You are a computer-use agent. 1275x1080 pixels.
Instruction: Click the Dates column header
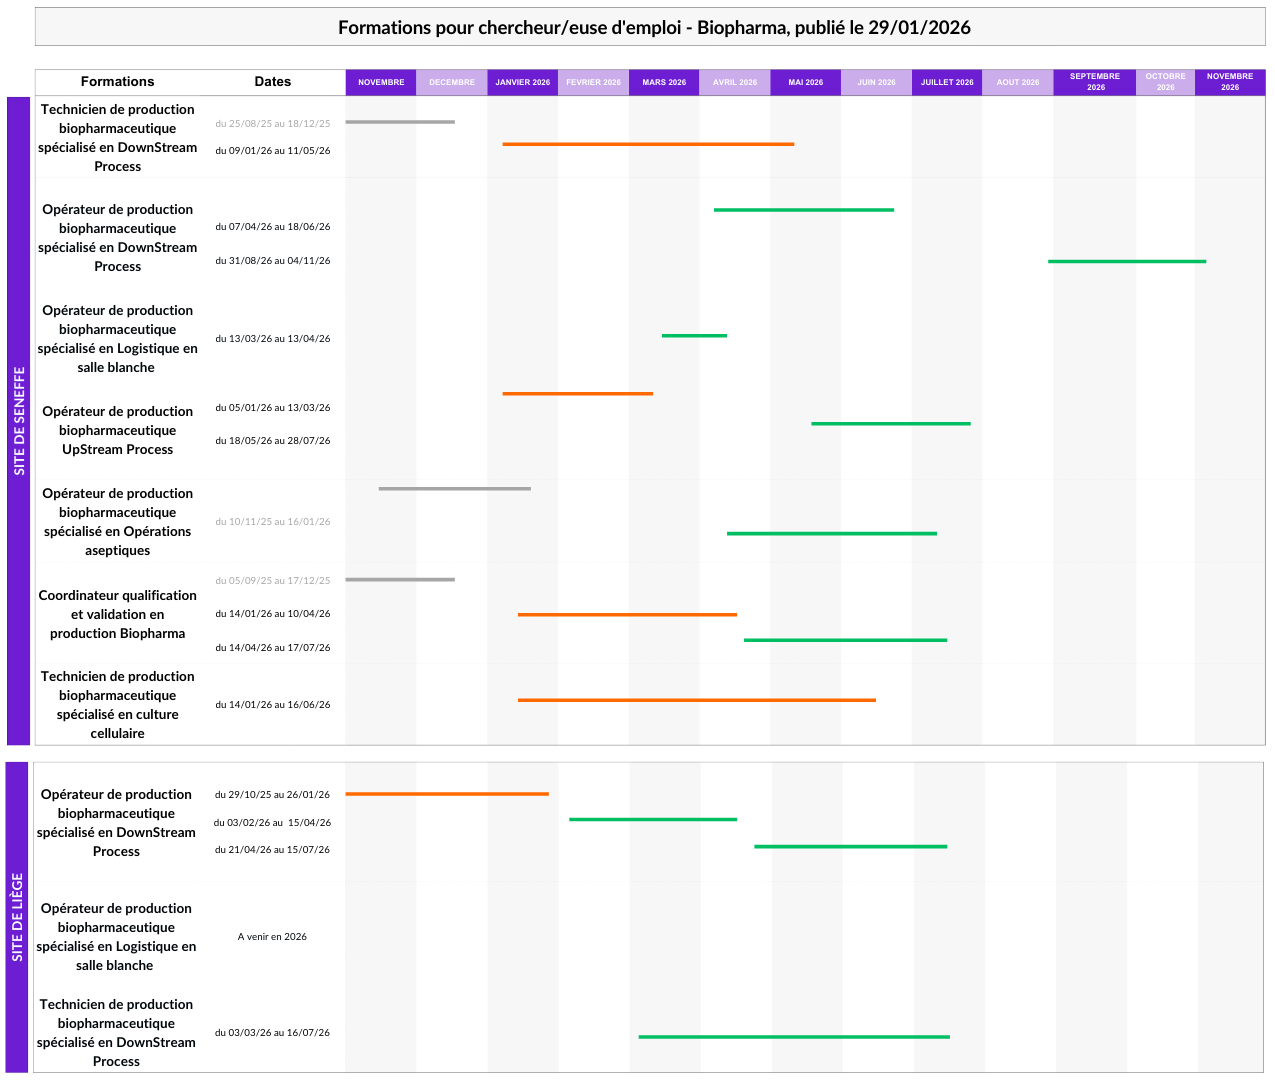tap(272, 82)
